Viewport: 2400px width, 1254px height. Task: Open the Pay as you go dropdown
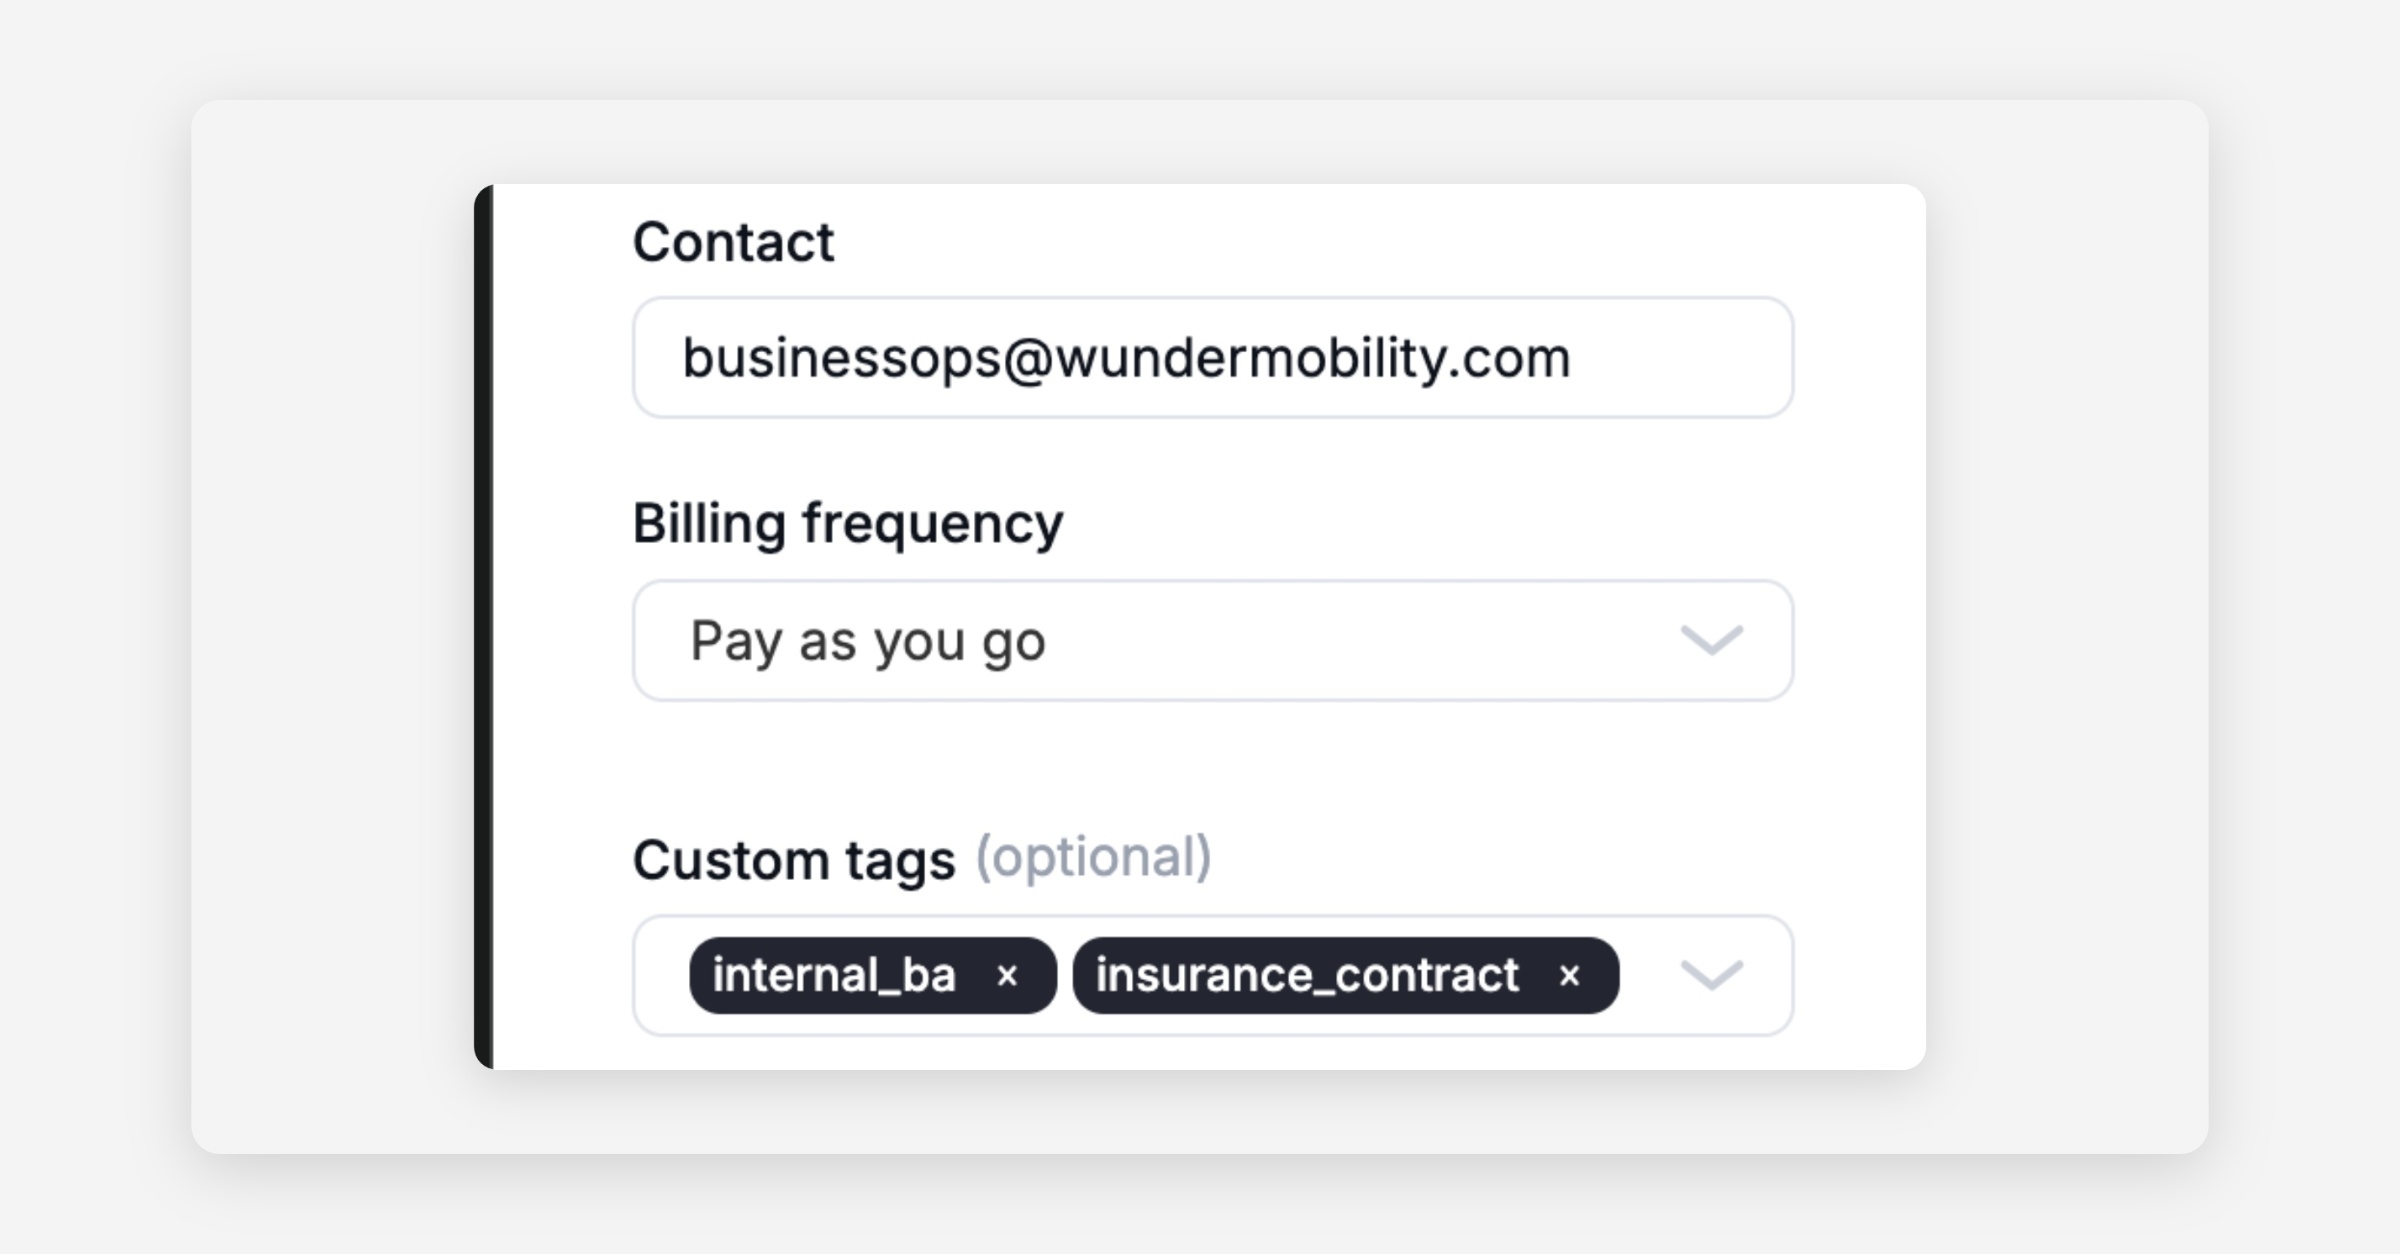[1212, 640]
